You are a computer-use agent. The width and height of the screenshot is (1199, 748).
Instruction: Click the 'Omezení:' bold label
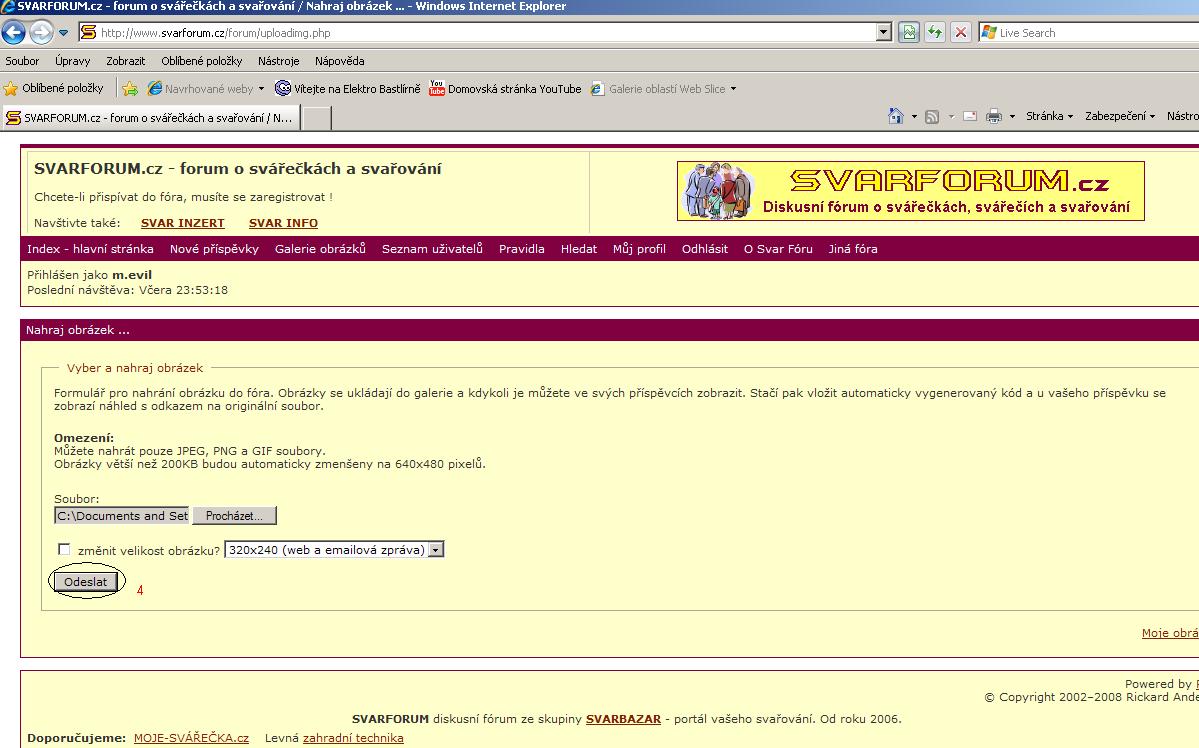pyautogui.click(x=84, y=438)
